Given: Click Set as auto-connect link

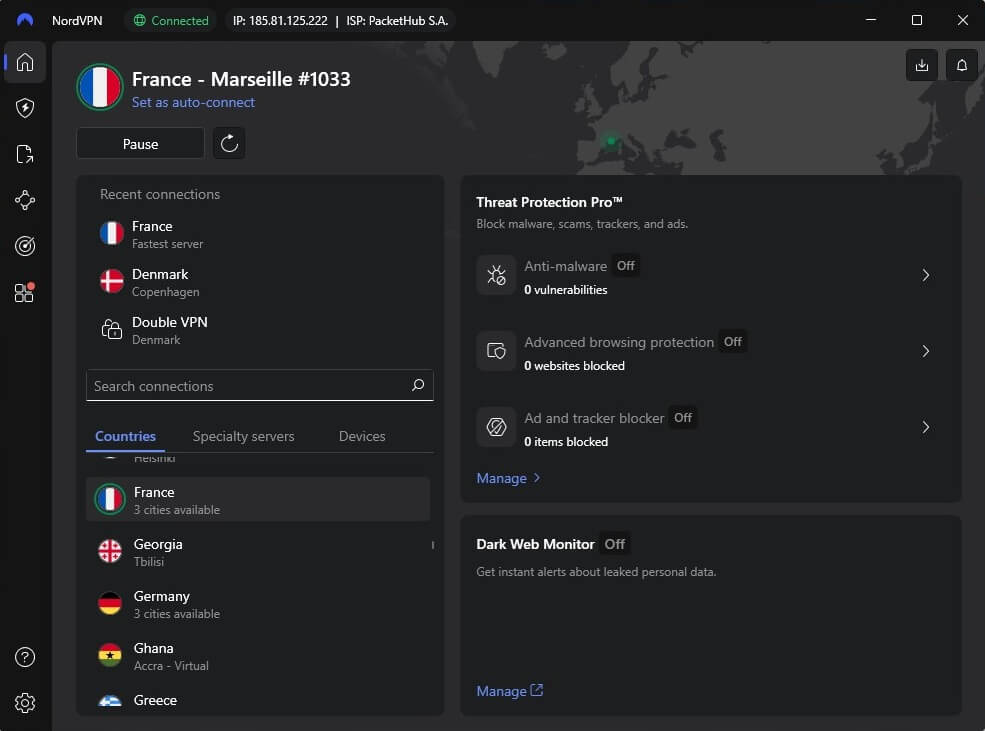Looking at the screenshot, I should pyautogui.click(x=193, y=102).
